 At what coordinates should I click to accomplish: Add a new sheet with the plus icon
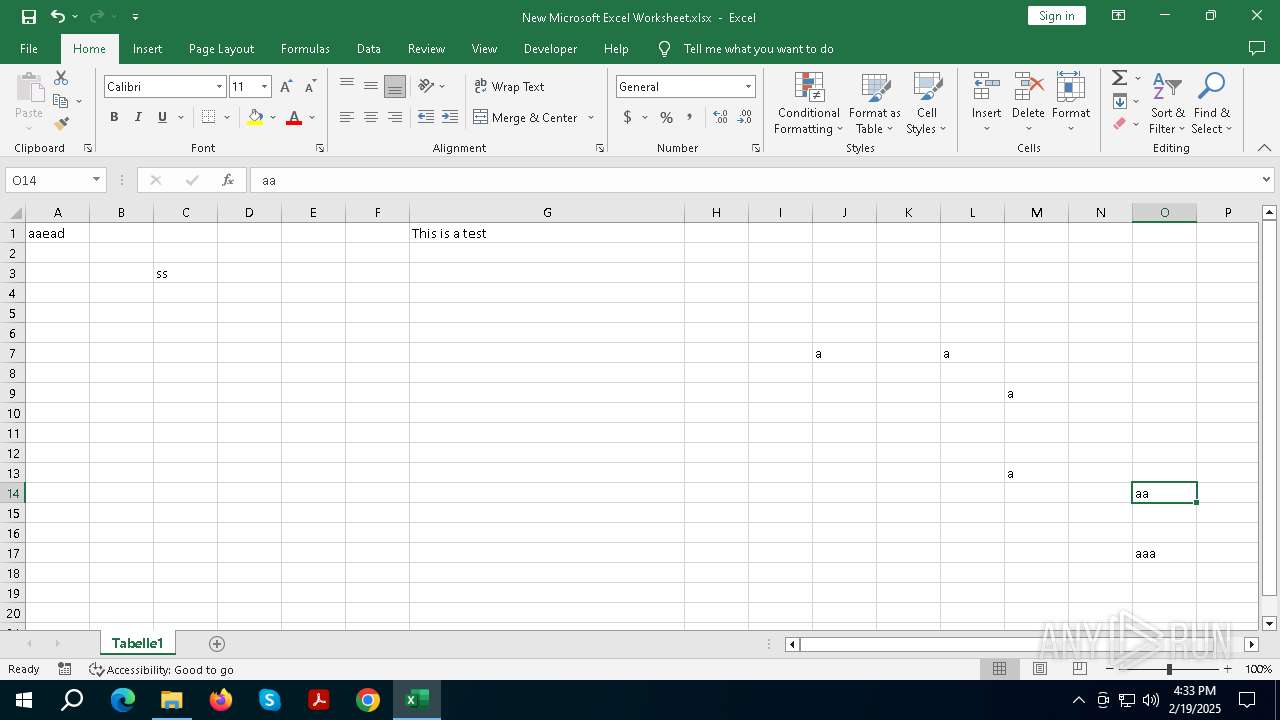pyautogui.click(x=217, y=644)
